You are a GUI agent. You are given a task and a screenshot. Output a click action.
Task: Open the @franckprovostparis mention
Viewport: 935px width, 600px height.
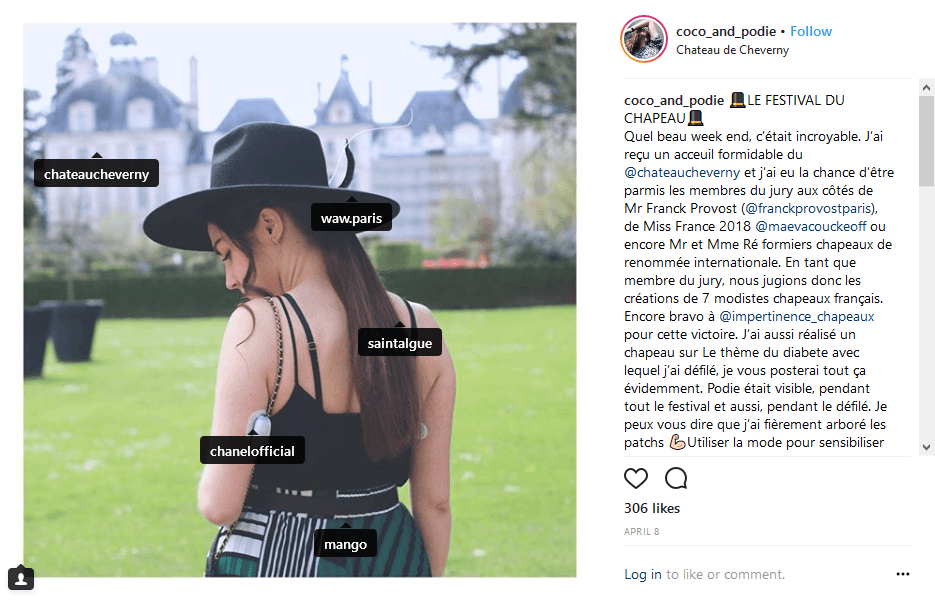click(810, 209)
